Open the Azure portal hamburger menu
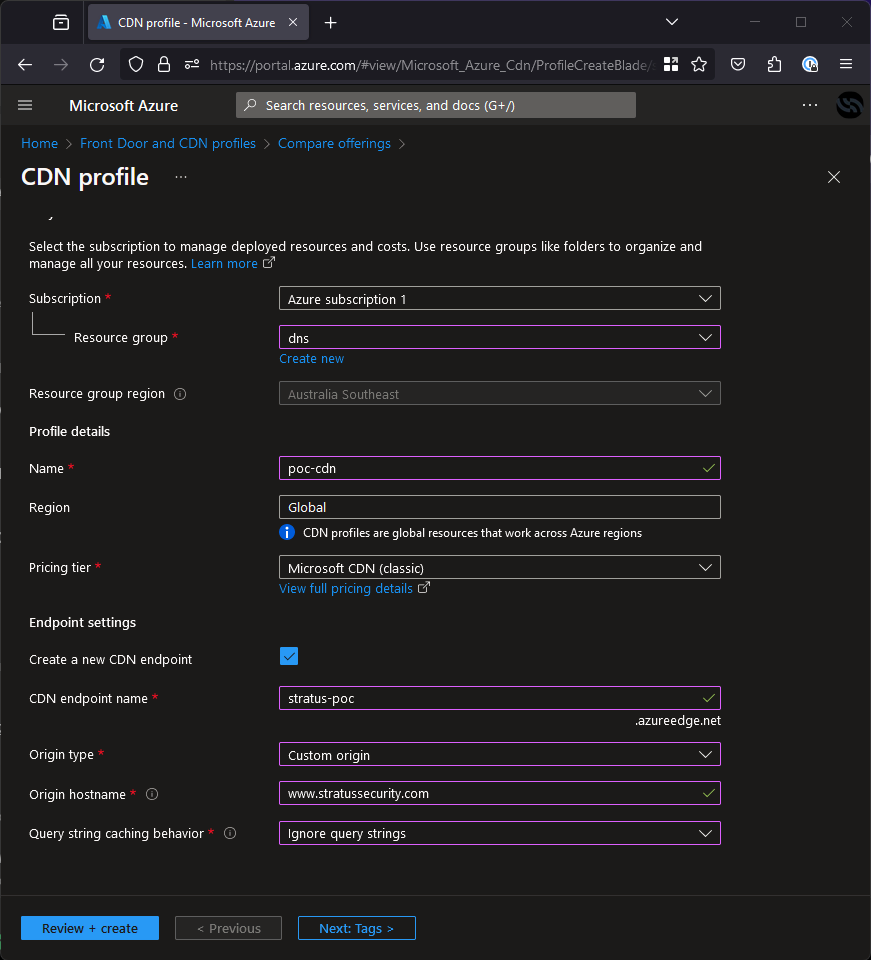871x960 pixels. coord(25,105)
